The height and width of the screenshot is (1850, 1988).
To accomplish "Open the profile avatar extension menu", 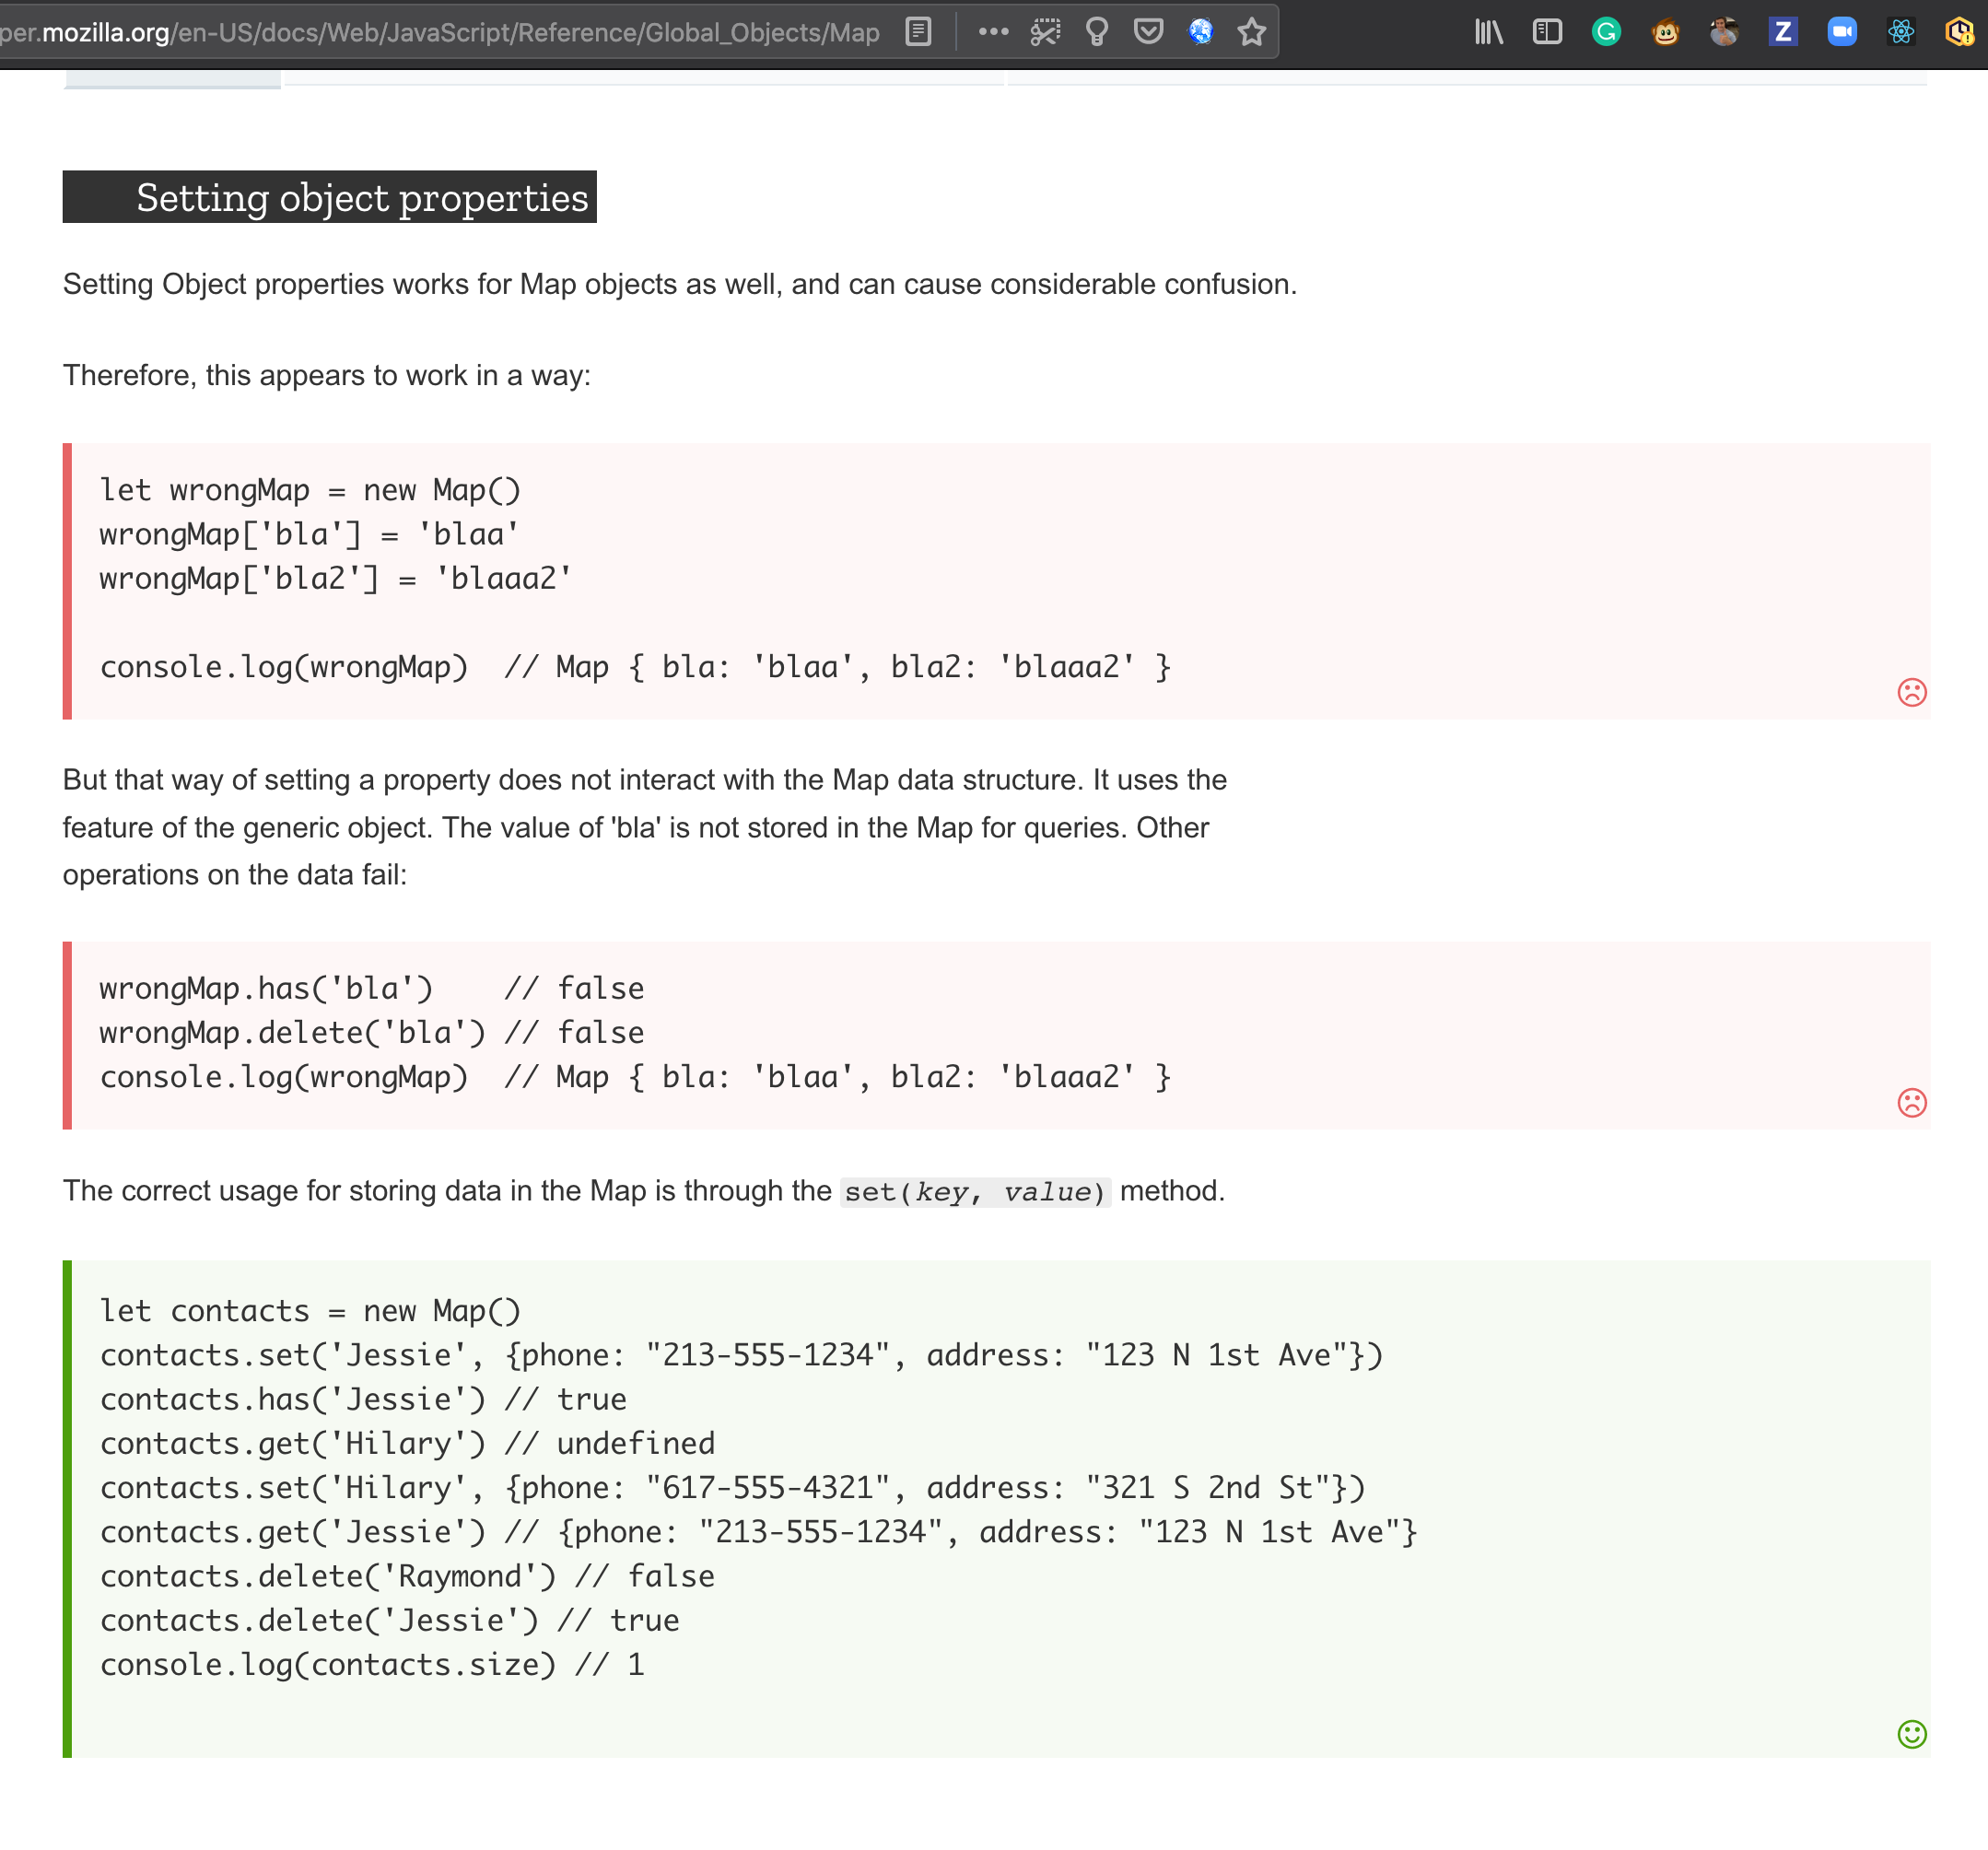I will point(1724,31).
